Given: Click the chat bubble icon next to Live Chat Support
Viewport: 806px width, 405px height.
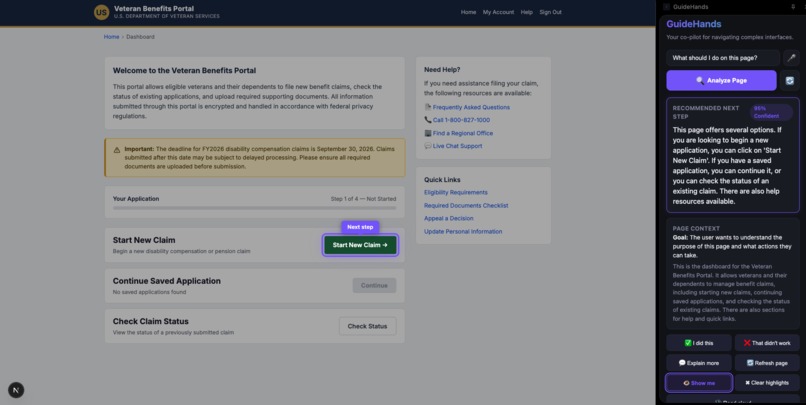Looking at the screenshot, I should [428, 146].
